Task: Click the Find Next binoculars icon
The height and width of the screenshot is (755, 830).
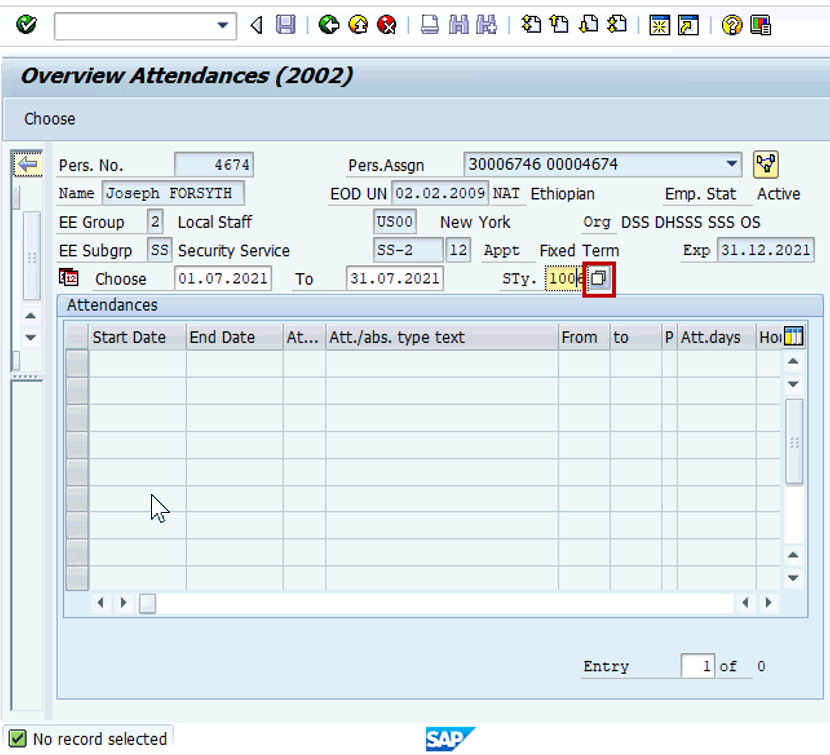Action: point(486,25)
